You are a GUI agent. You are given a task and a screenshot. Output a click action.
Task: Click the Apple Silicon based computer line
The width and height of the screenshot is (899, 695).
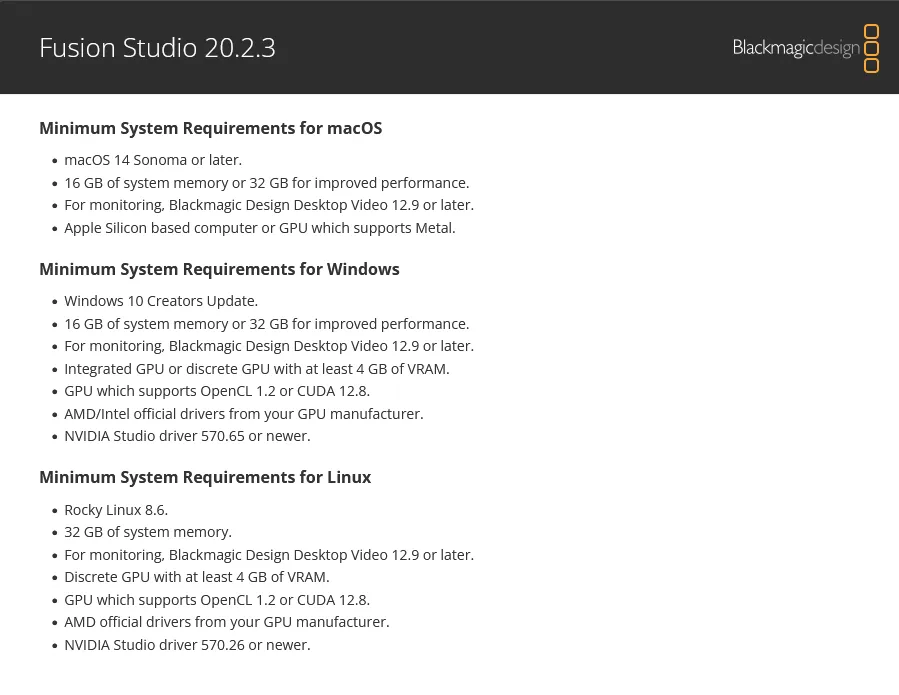(x=259, y=228)
